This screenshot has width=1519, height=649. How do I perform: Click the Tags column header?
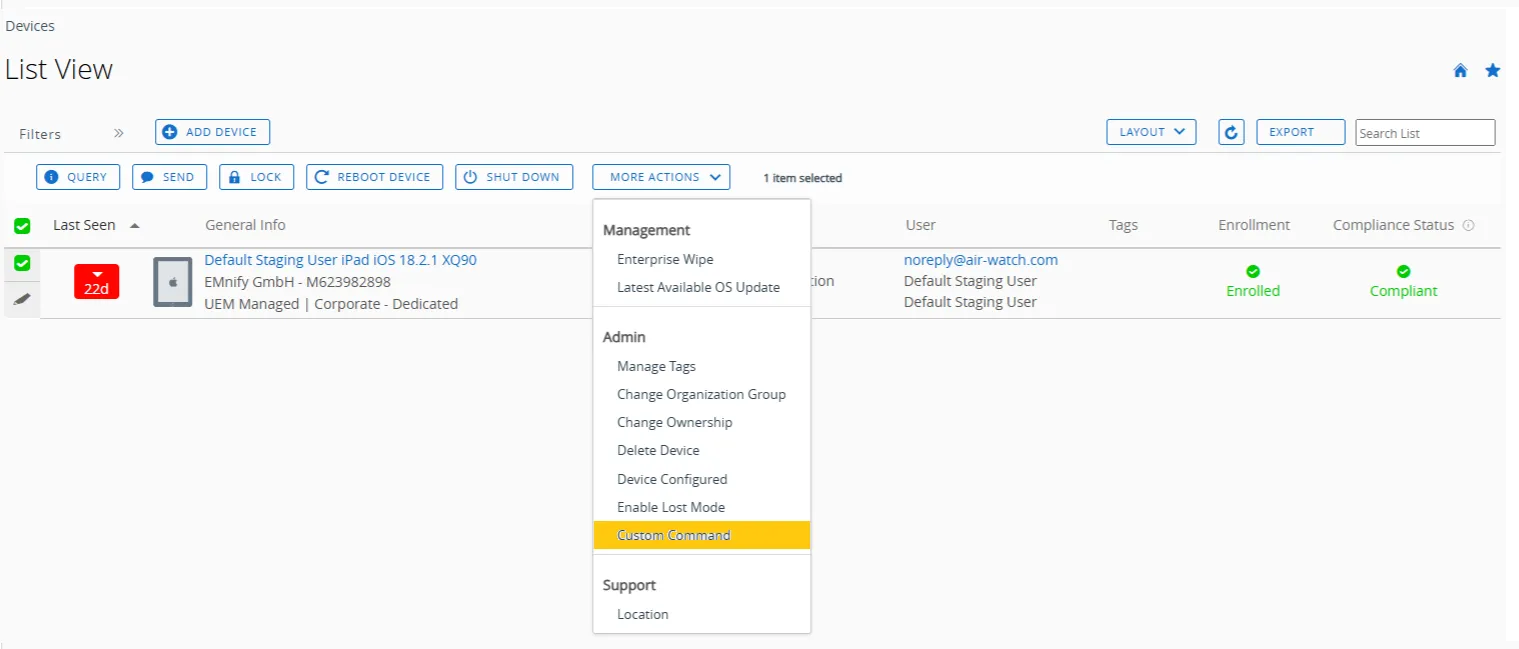pyautogui.click(x=1123, y=225)
